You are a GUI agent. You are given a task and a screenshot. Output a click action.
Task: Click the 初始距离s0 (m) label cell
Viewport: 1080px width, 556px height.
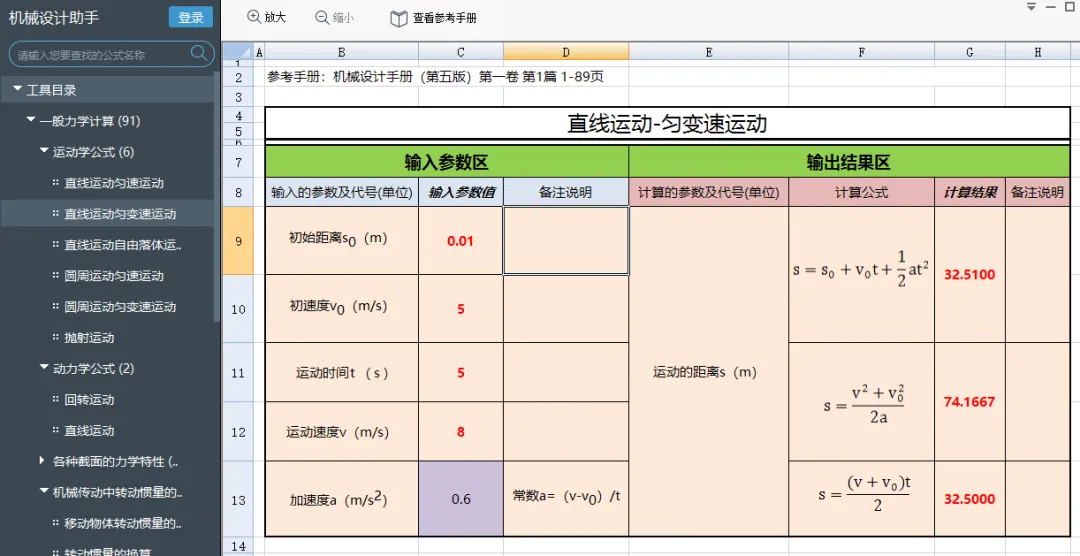tap(342, 240)
